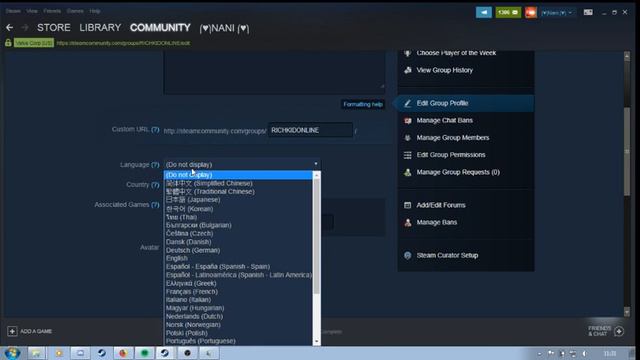The width and height of the screenshot is (640, 360).
Task: Select Norsk (Norwegian) option
Action: (x=238, y=324)
